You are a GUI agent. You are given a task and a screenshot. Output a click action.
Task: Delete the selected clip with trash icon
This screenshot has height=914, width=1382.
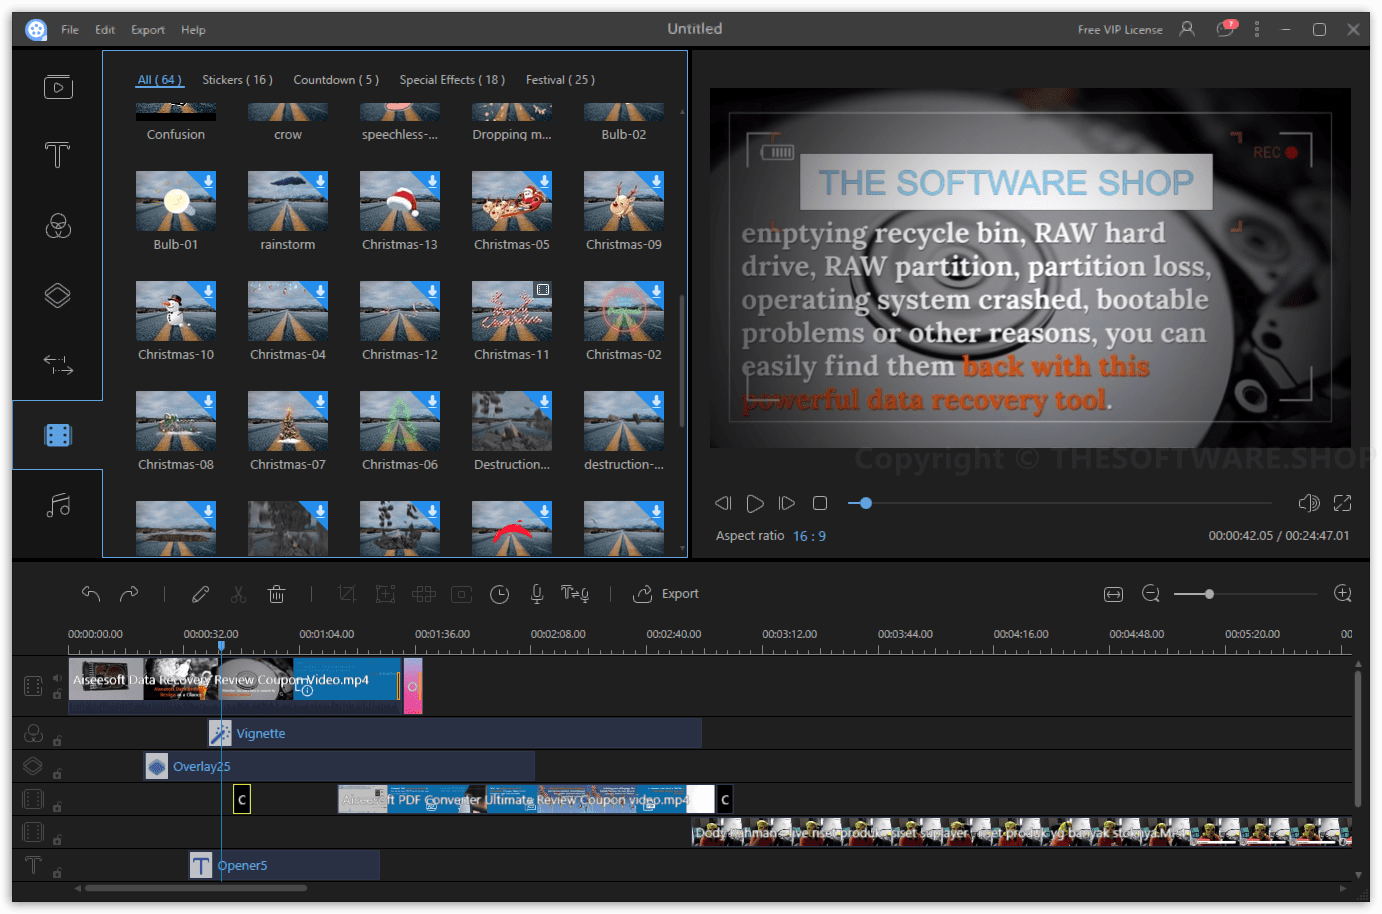(x=277, y=594)
